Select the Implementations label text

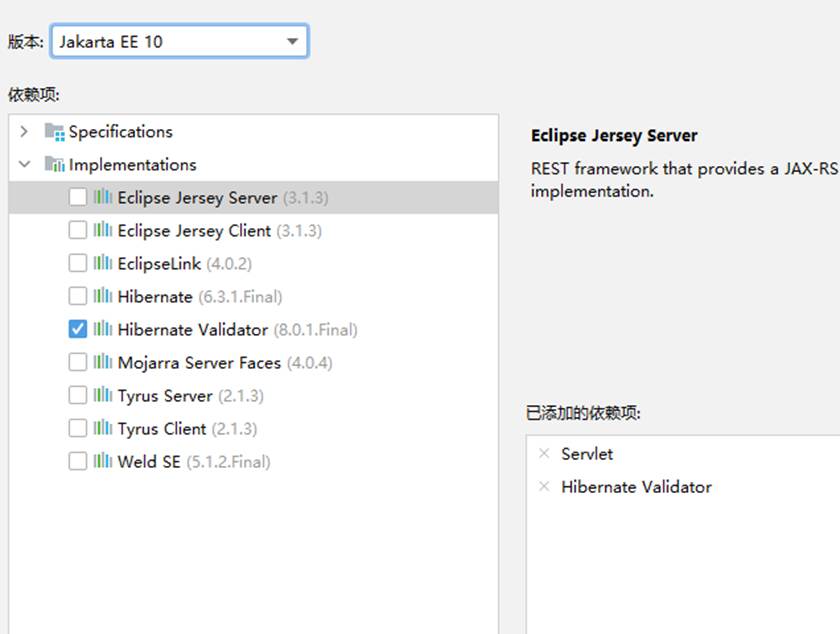132,165
